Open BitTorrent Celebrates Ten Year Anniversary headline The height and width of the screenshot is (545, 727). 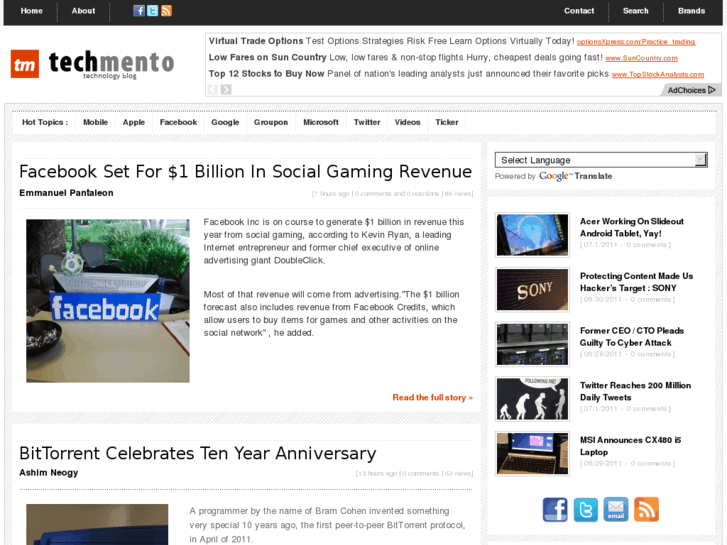pyautogui.click(x=198, y=454)
